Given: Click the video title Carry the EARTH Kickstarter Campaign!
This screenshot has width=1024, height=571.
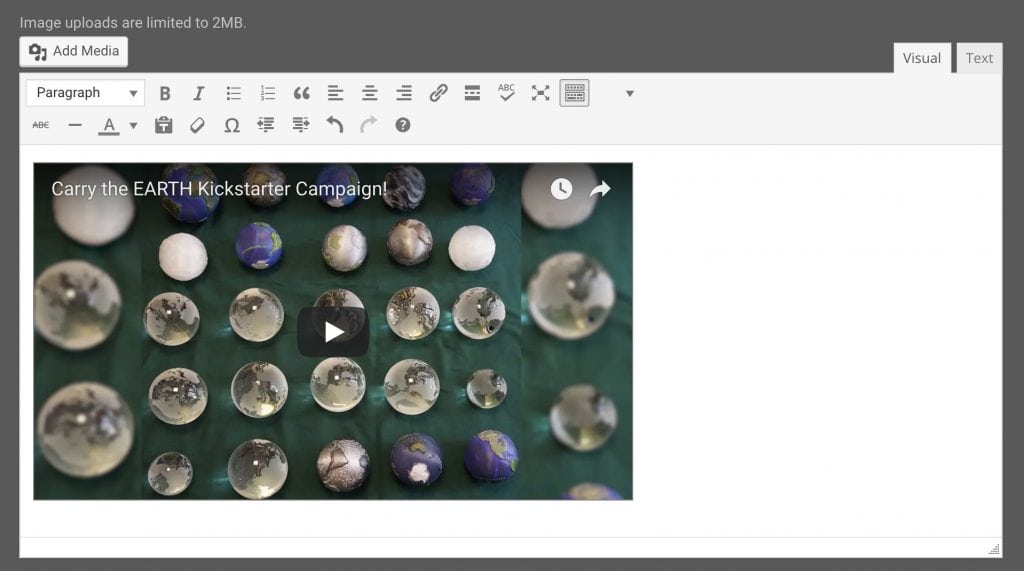Looking at the screenshot, I should [219, 189].
